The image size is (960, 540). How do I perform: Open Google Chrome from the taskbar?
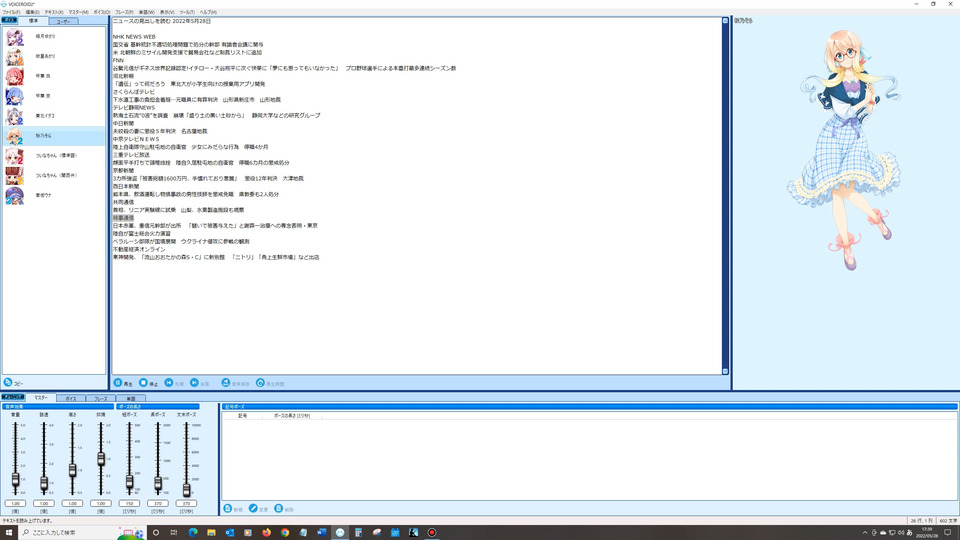coord(285,533)
